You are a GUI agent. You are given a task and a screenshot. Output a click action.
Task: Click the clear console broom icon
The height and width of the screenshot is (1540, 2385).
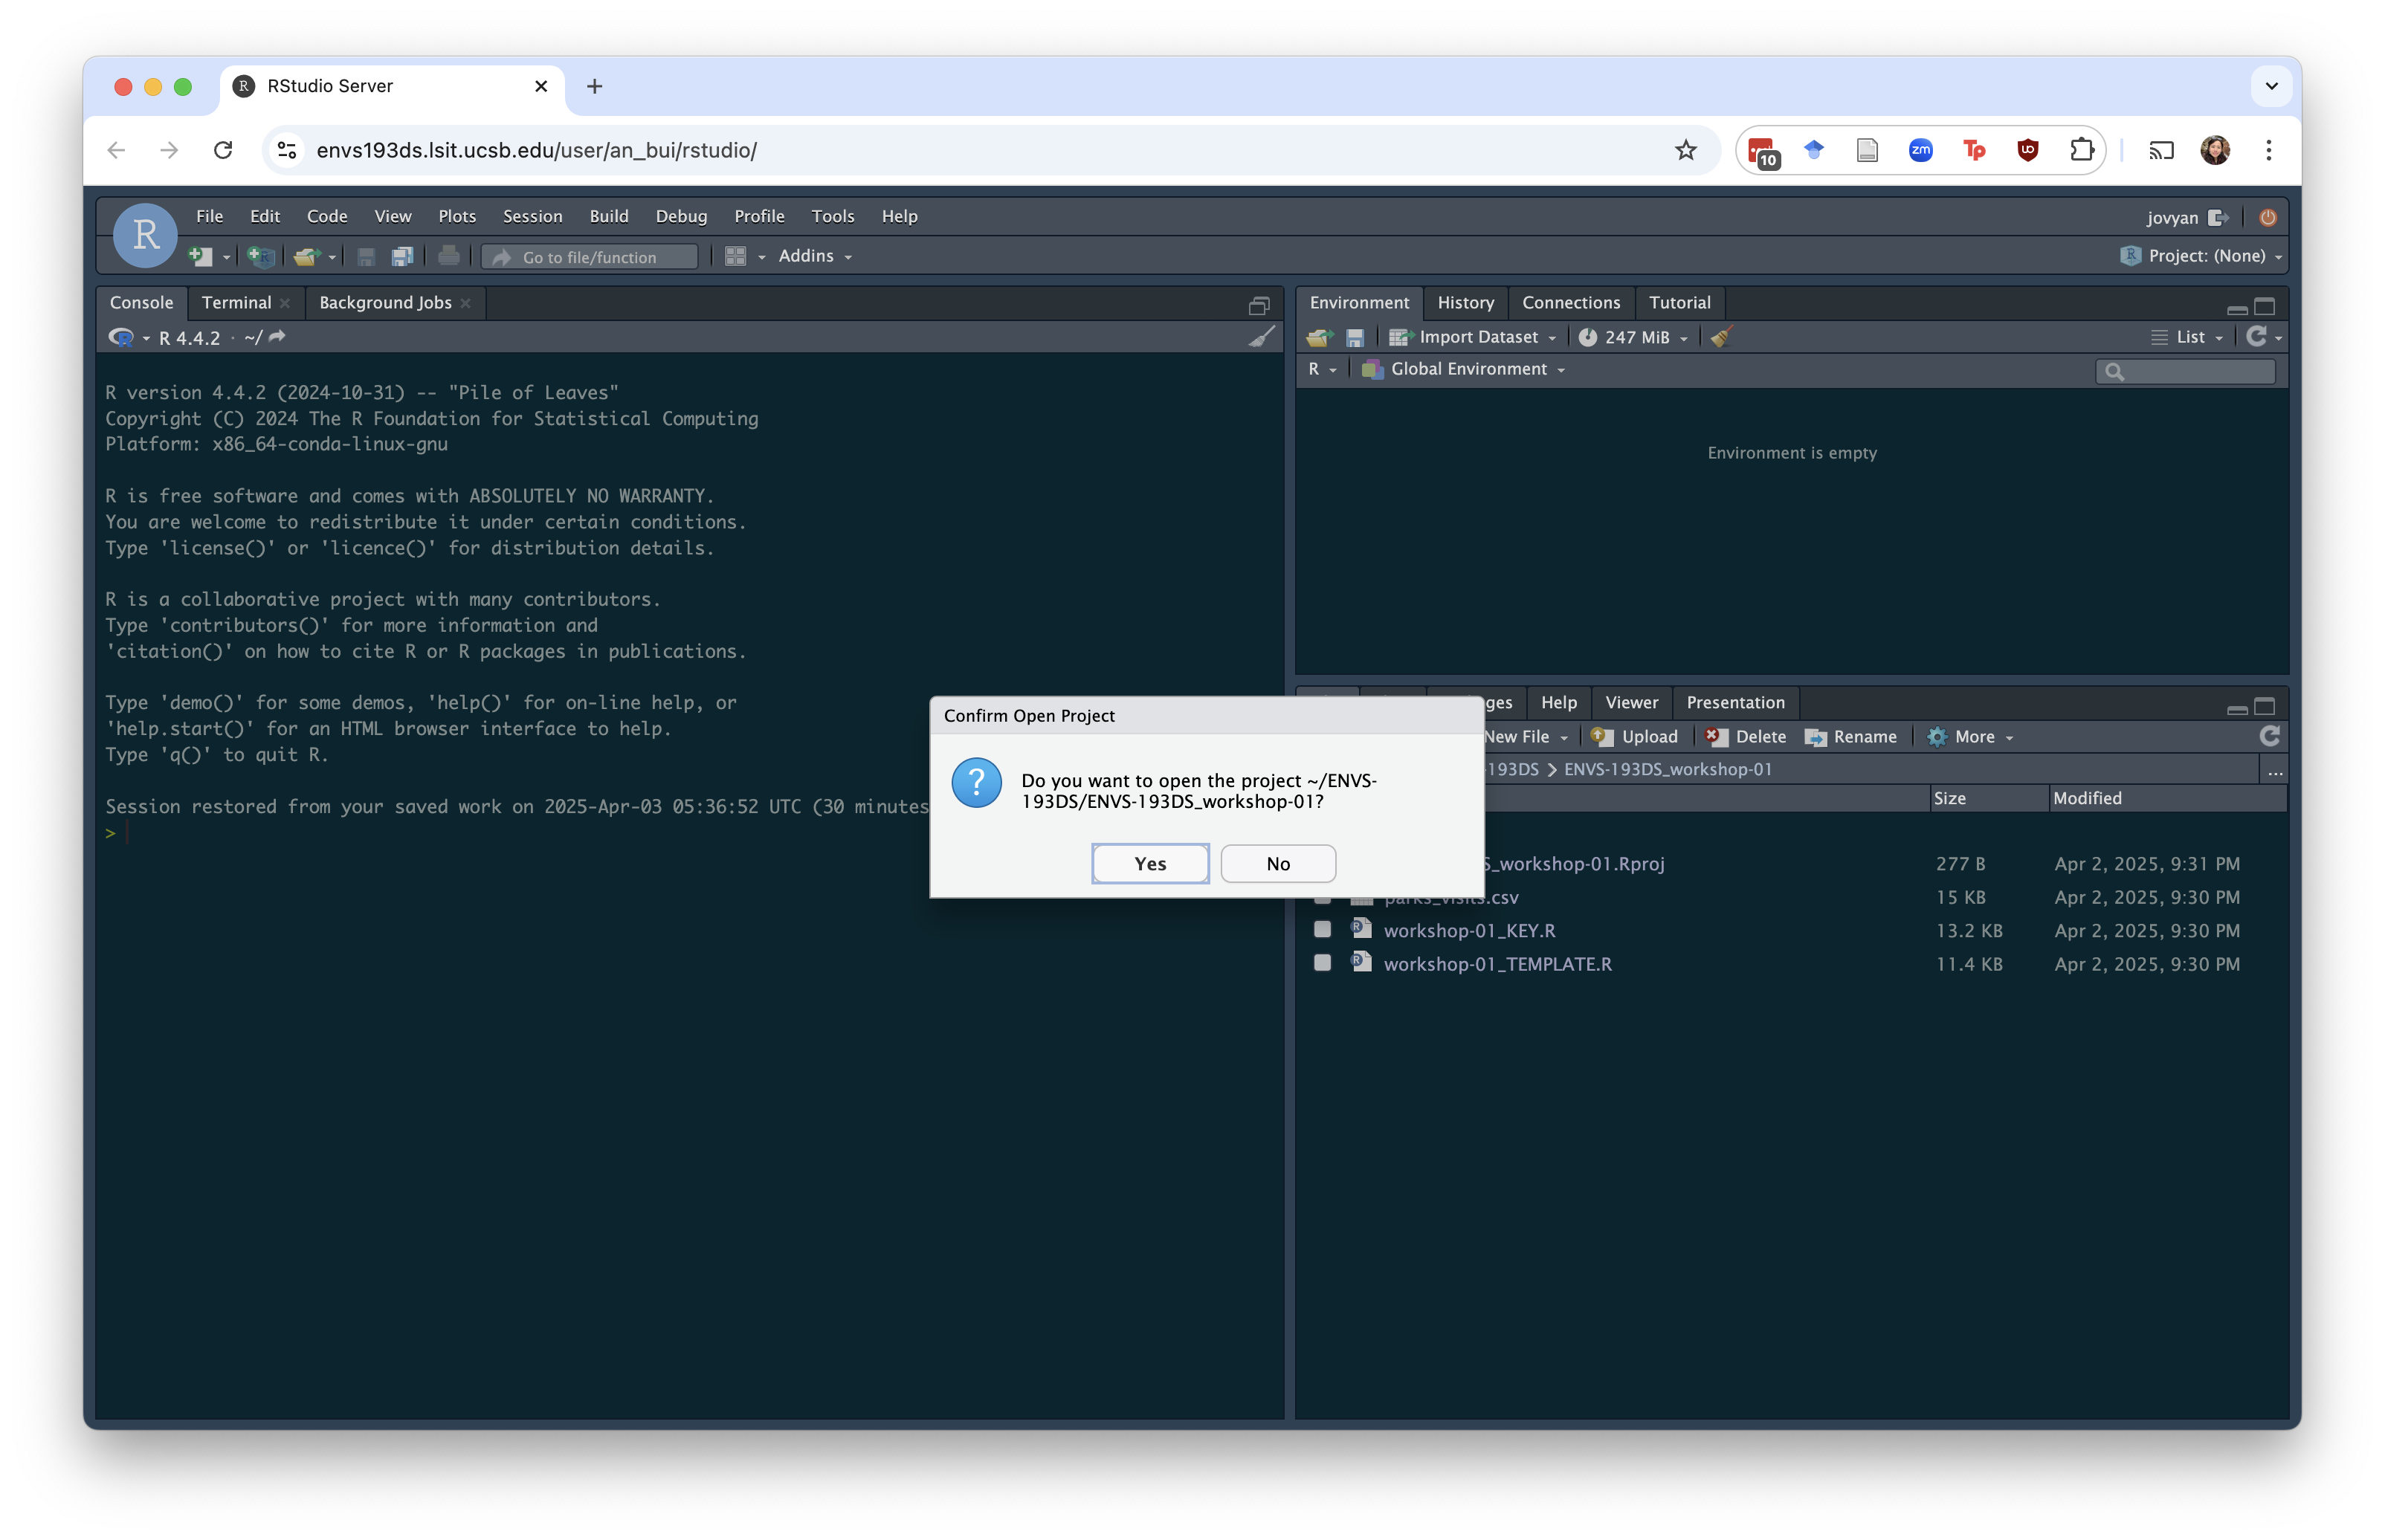pyautogui.click(x=1262, y=337)
